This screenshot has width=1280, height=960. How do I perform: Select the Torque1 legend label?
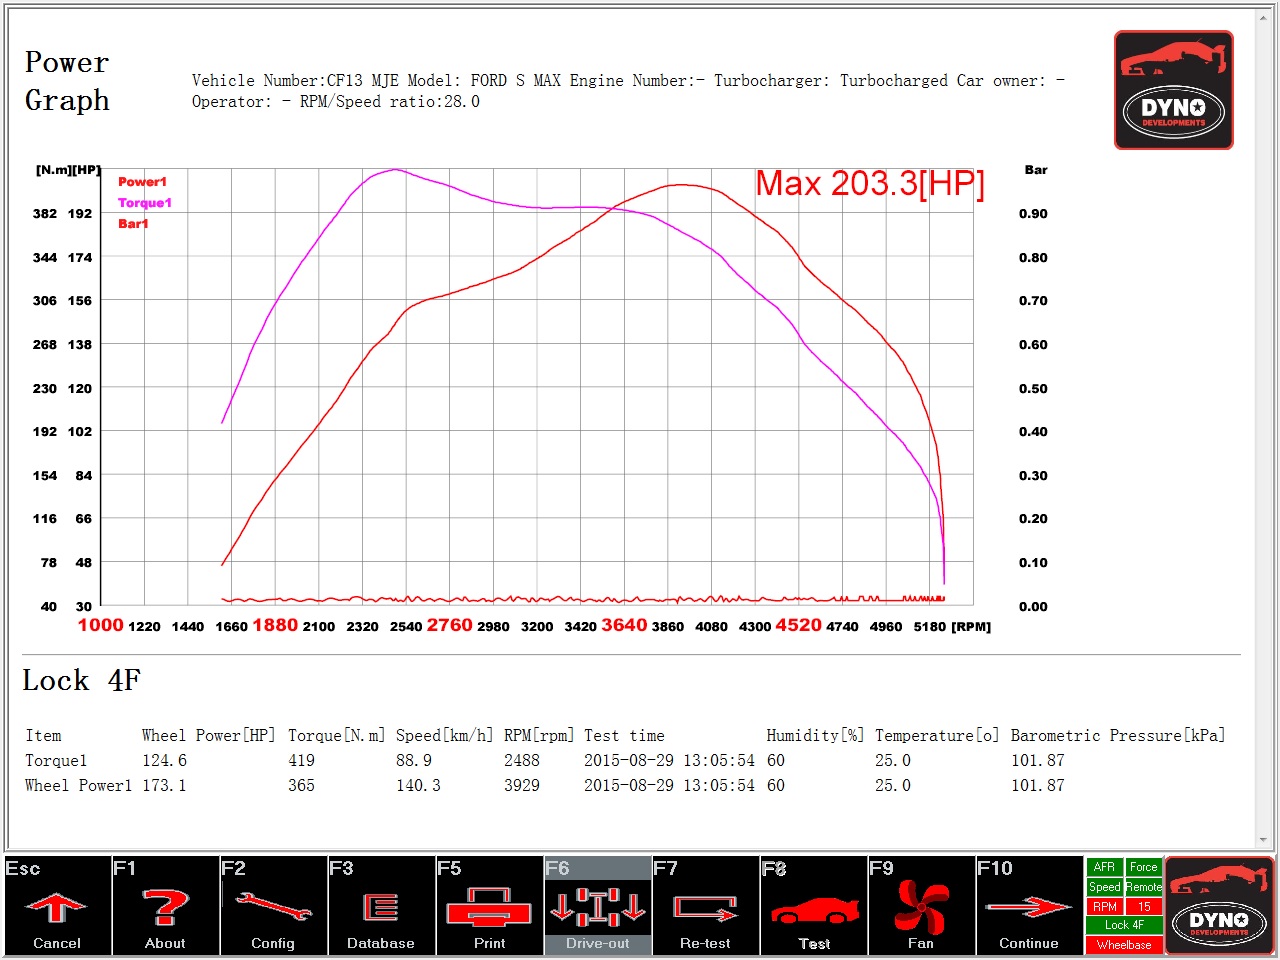(145, 203)
